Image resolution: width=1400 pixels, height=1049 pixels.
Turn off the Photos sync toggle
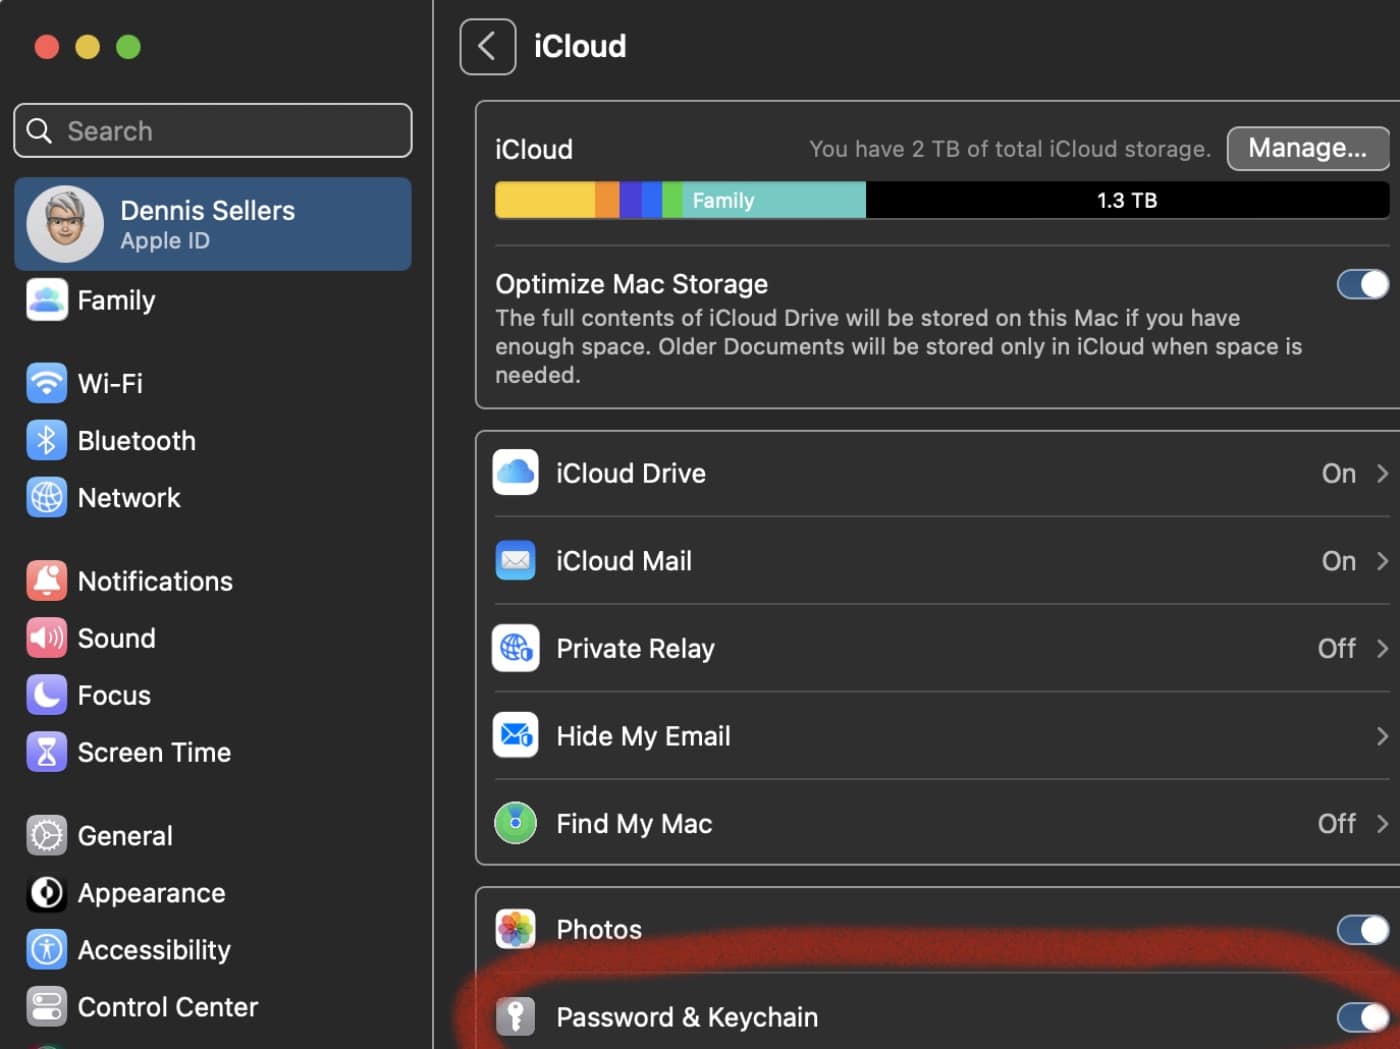tap(1362, 930)
